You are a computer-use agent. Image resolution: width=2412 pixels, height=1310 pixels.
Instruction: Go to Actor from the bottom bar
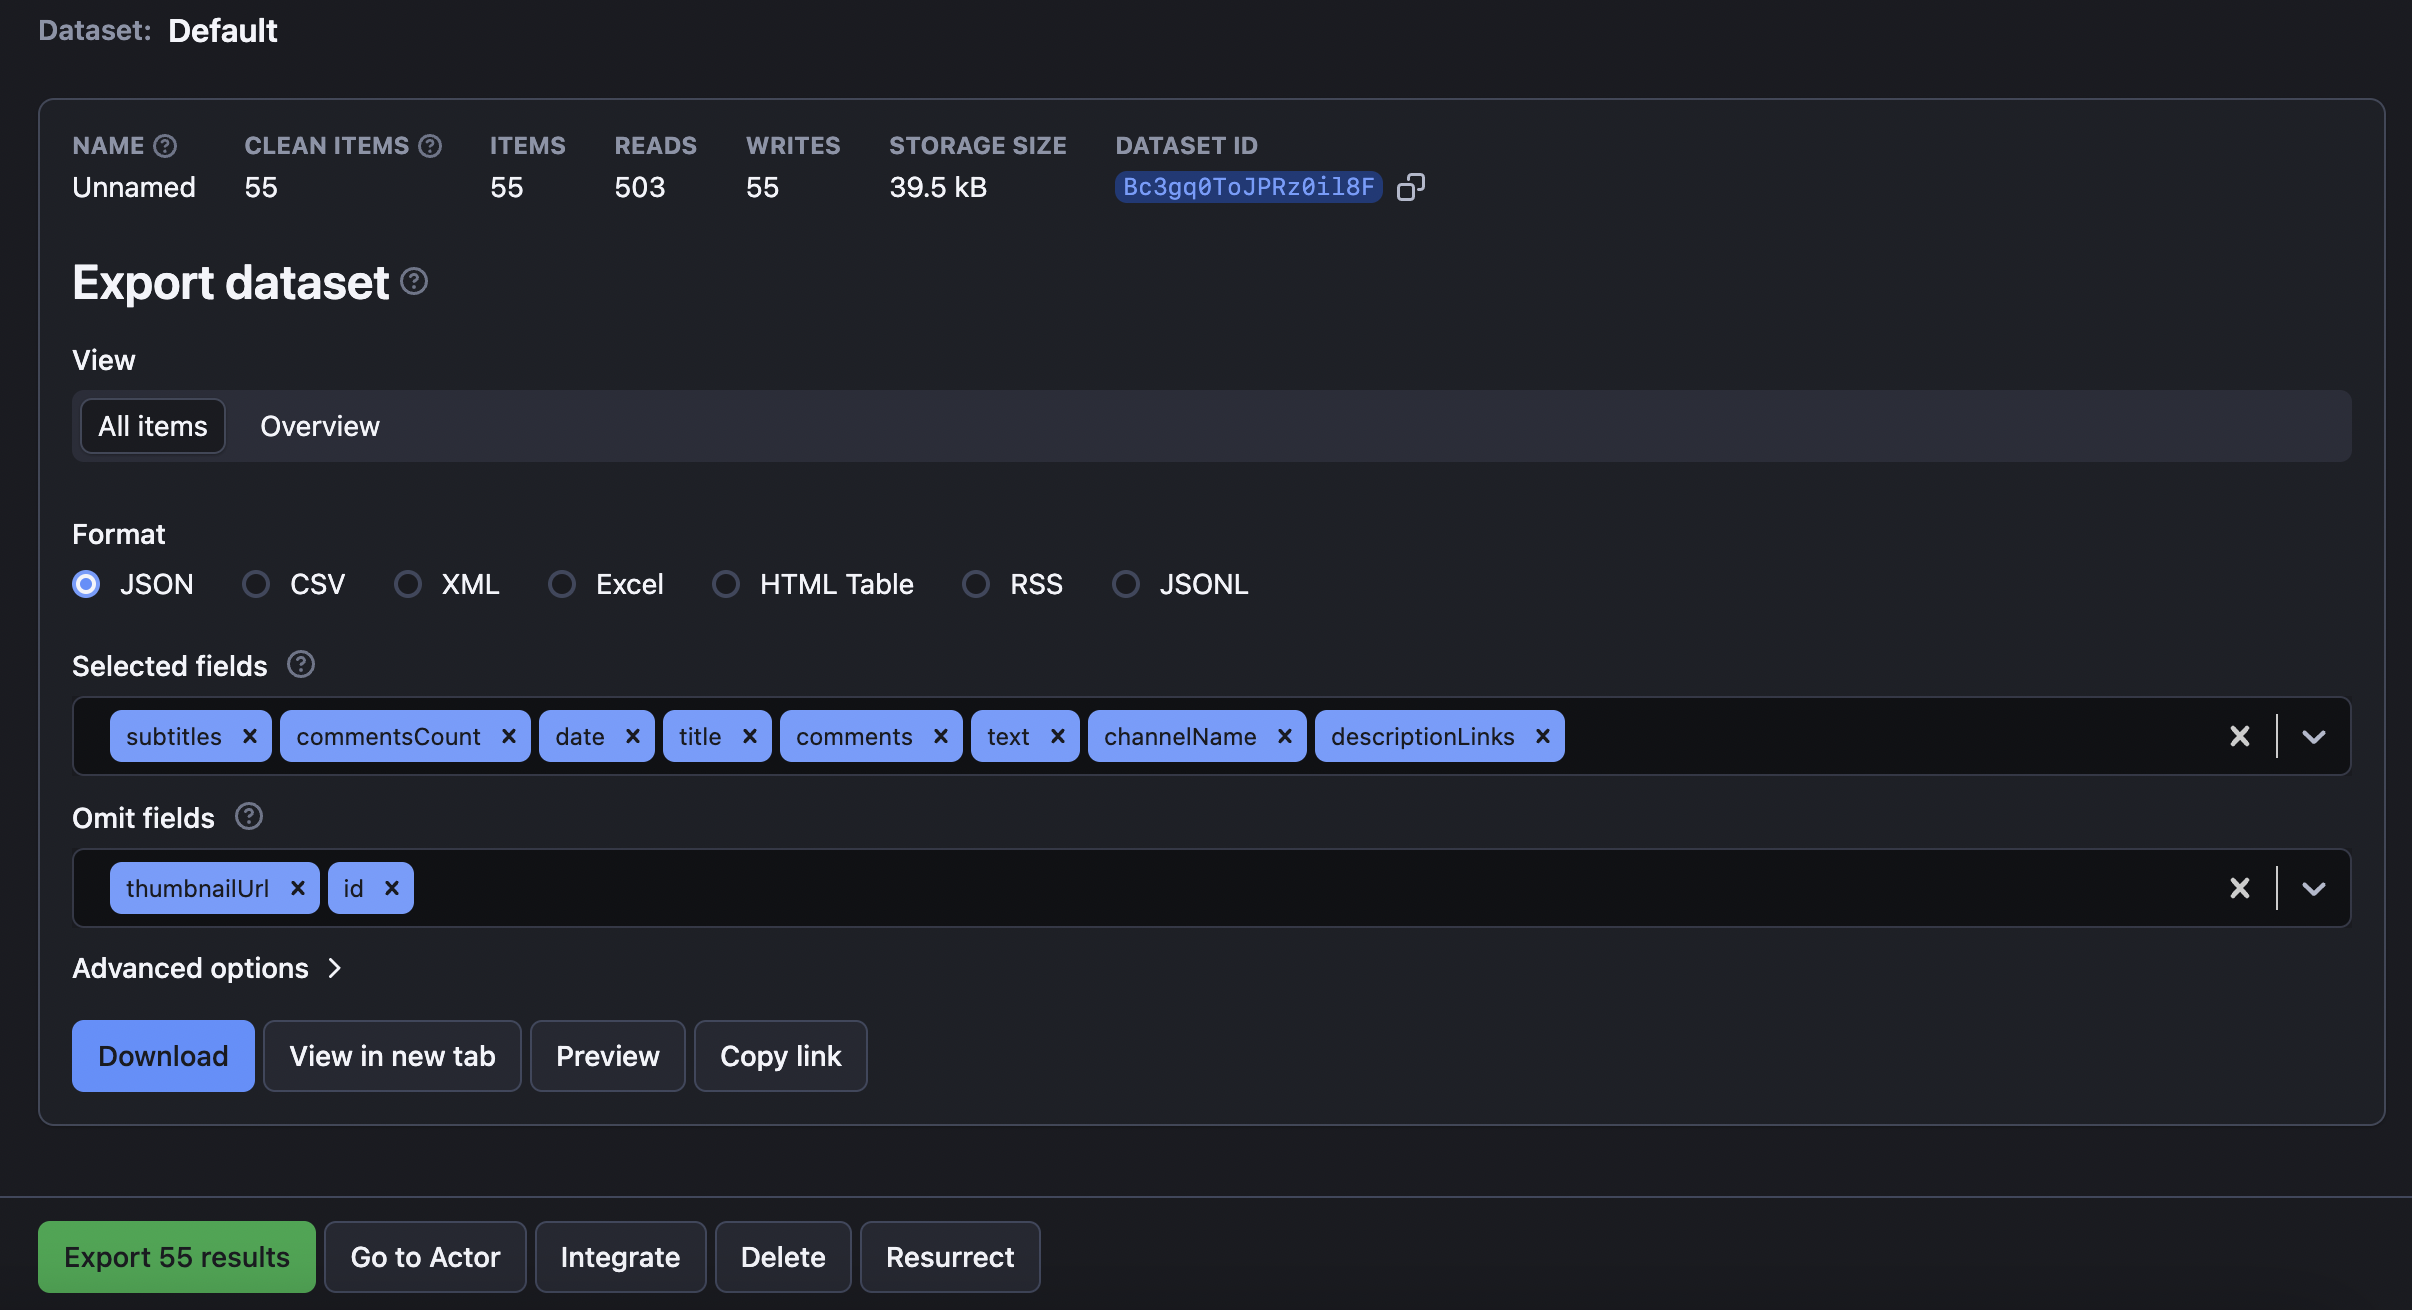coord(425,1256)
